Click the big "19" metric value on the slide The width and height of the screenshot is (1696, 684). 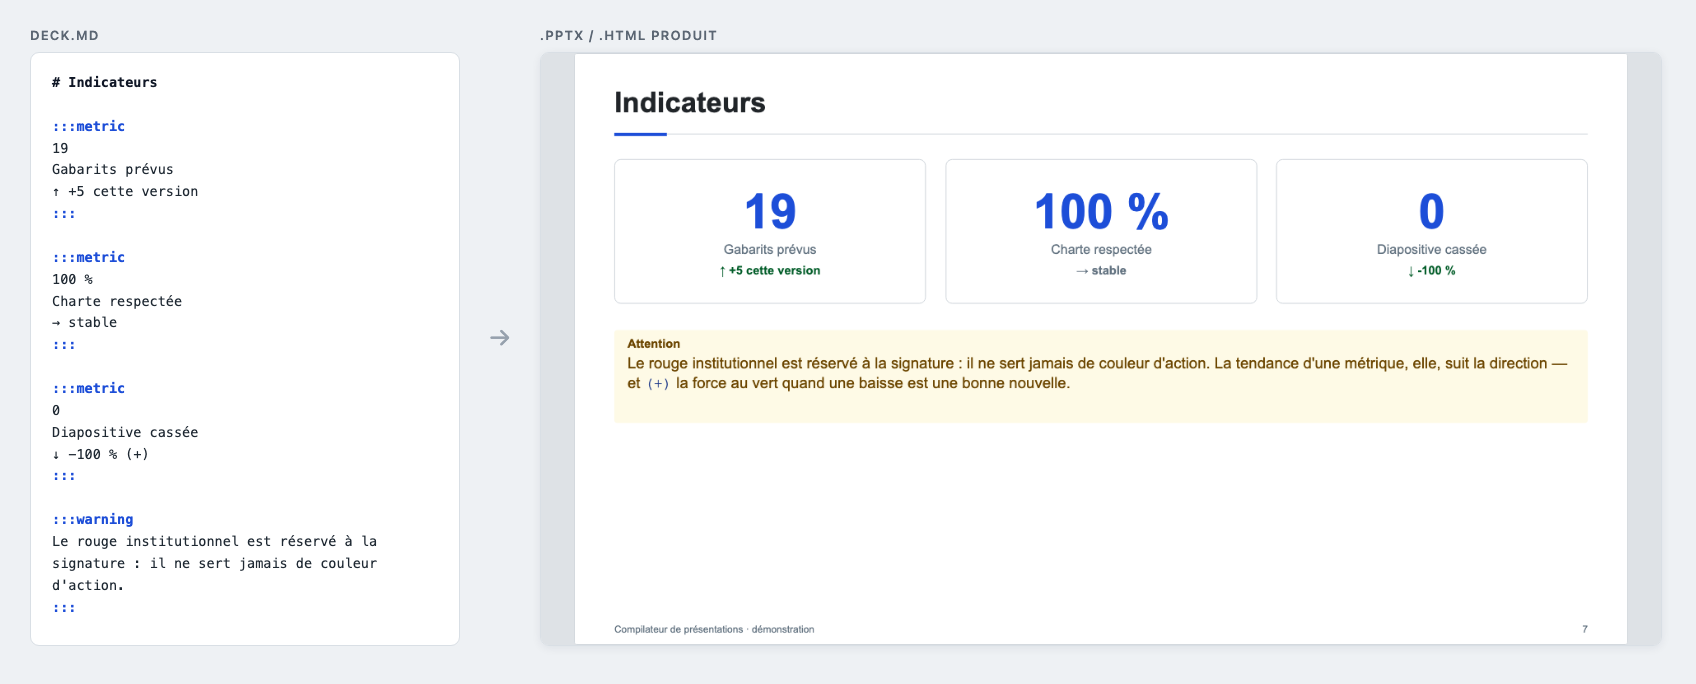point(770,212)
